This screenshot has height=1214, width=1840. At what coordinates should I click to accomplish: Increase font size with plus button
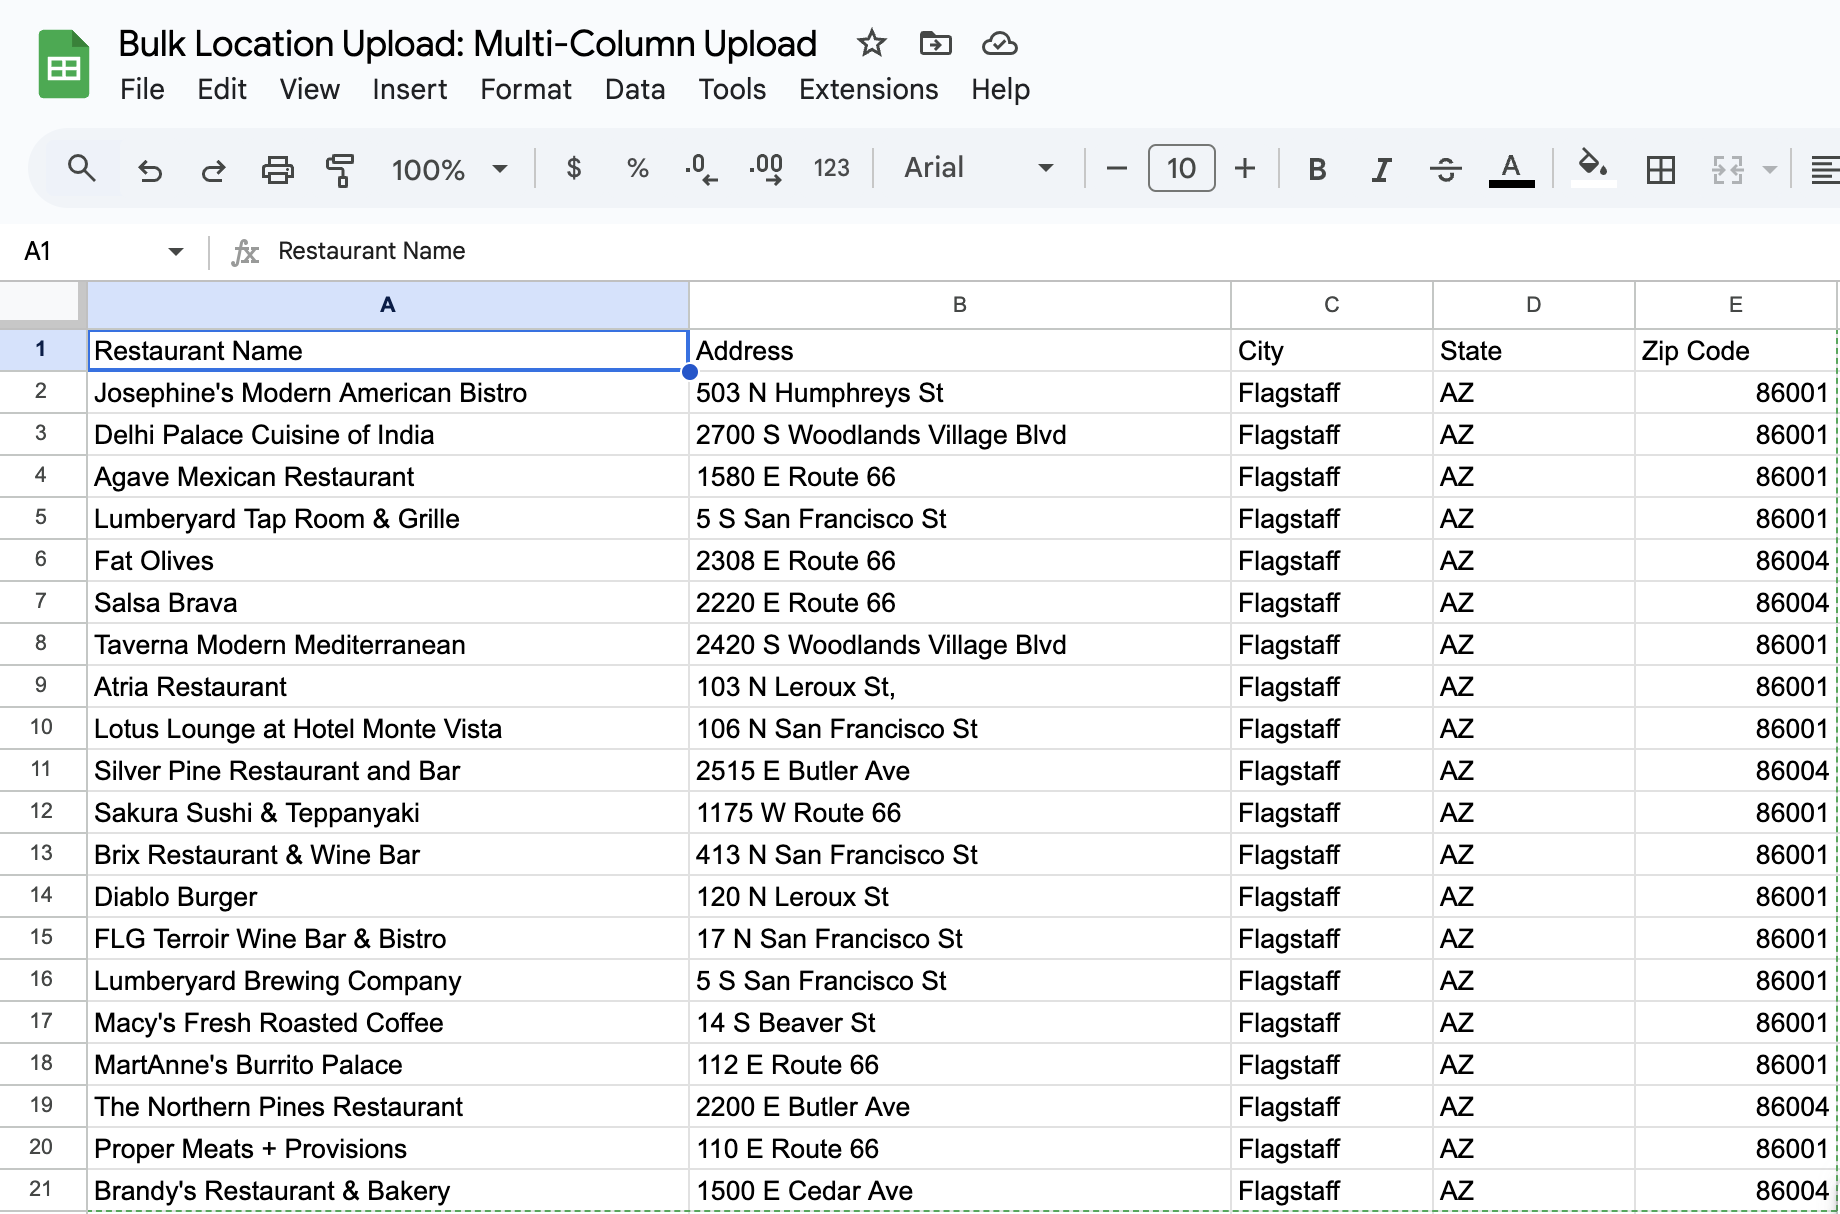(x=1245, y=168)
